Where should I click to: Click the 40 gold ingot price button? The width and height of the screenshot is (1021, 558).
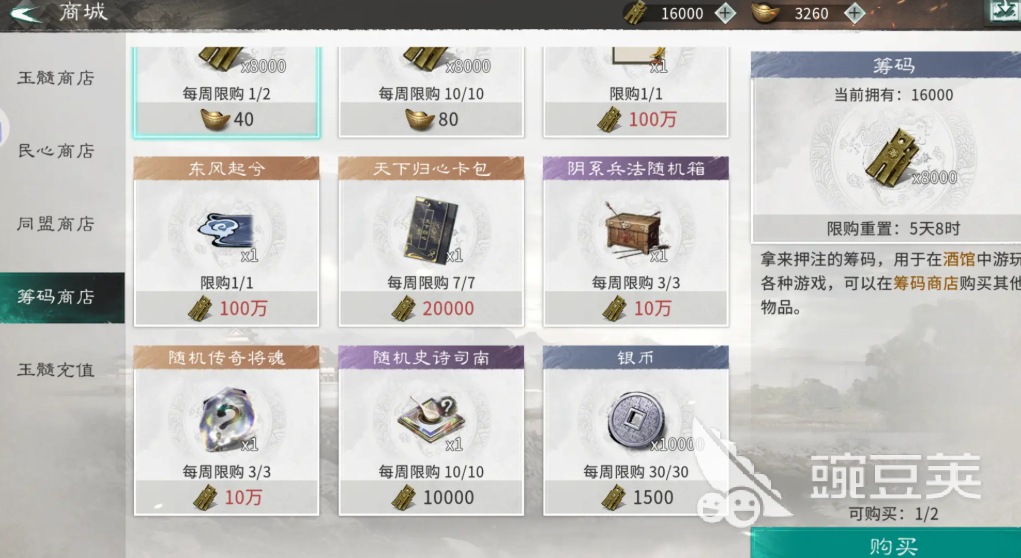[x=227, y=119]
